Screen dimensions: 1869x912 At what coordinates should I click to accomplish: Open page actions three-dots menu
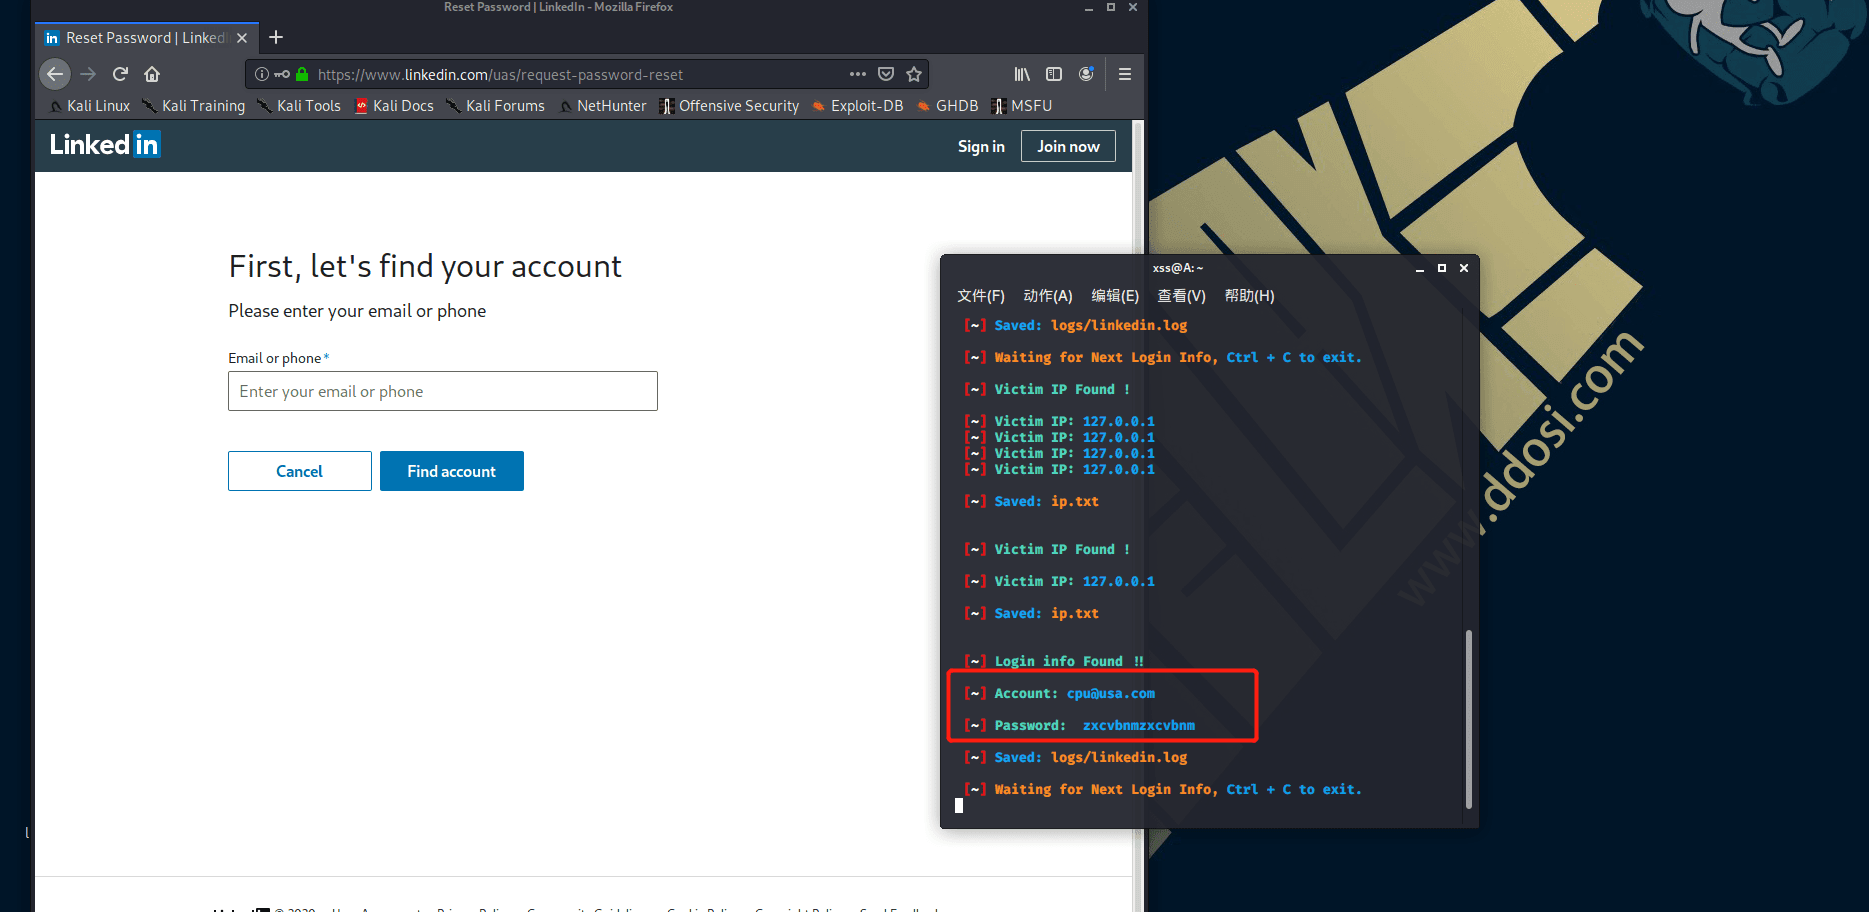click(858, 74)
